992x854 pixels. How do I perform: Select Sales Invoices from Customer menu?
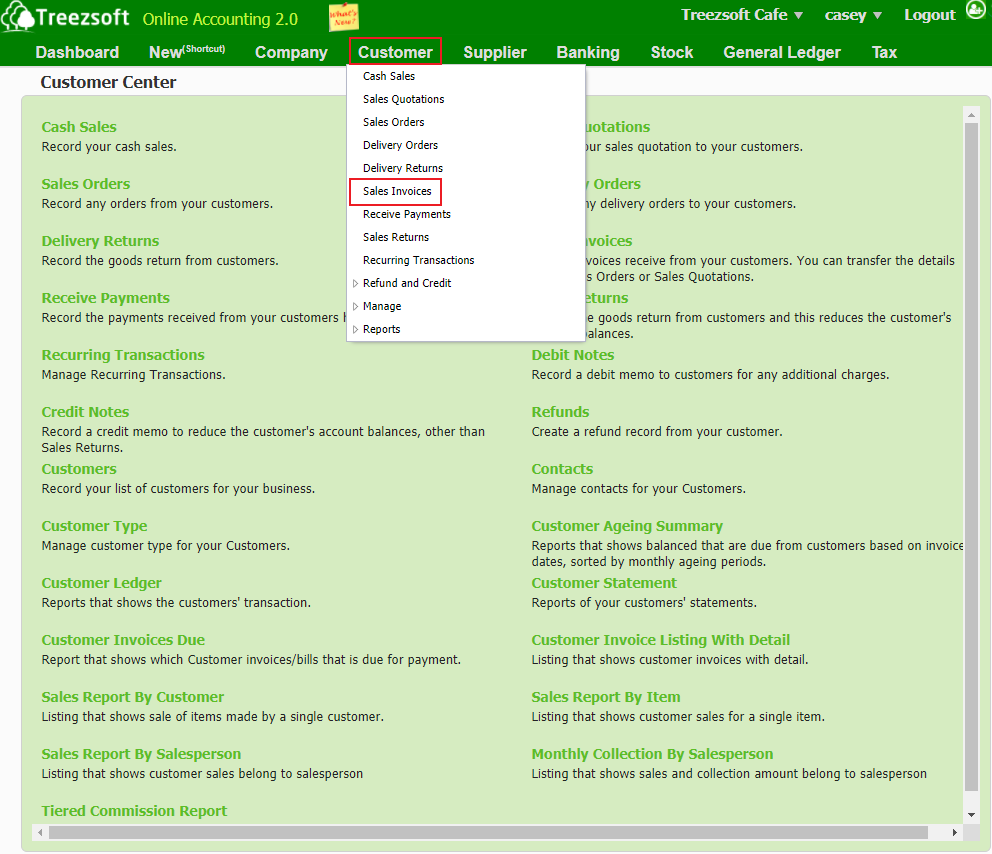point(397,191)
